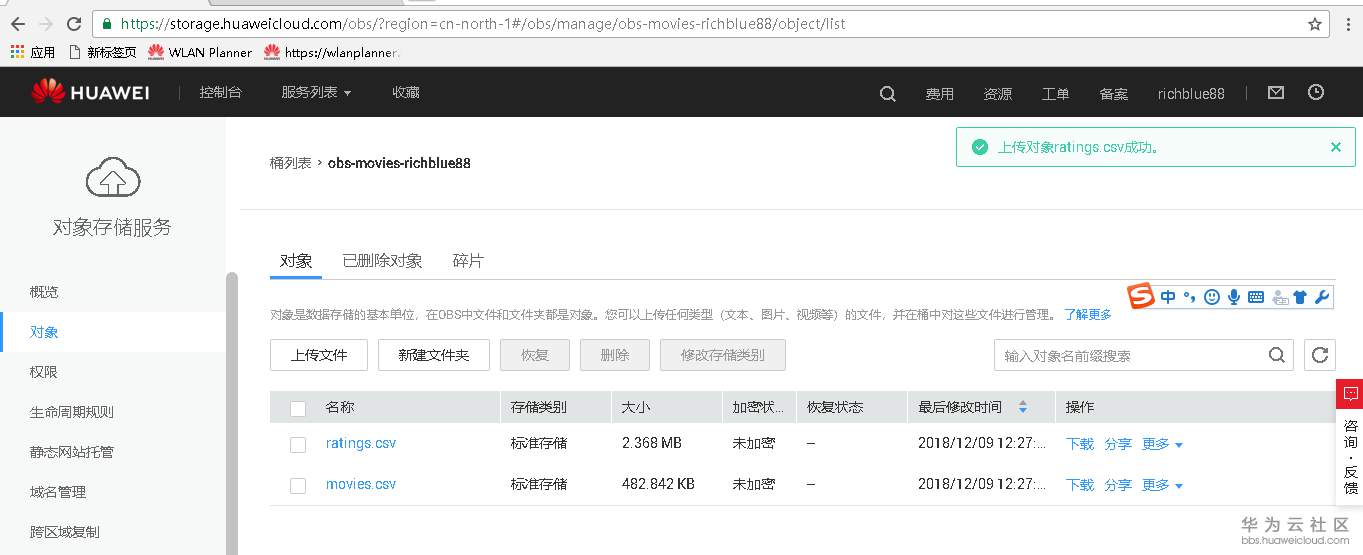Open Chrome three-dot menu
Viewport: 1363px width, 555px height.
click(x=1349, y=23)
